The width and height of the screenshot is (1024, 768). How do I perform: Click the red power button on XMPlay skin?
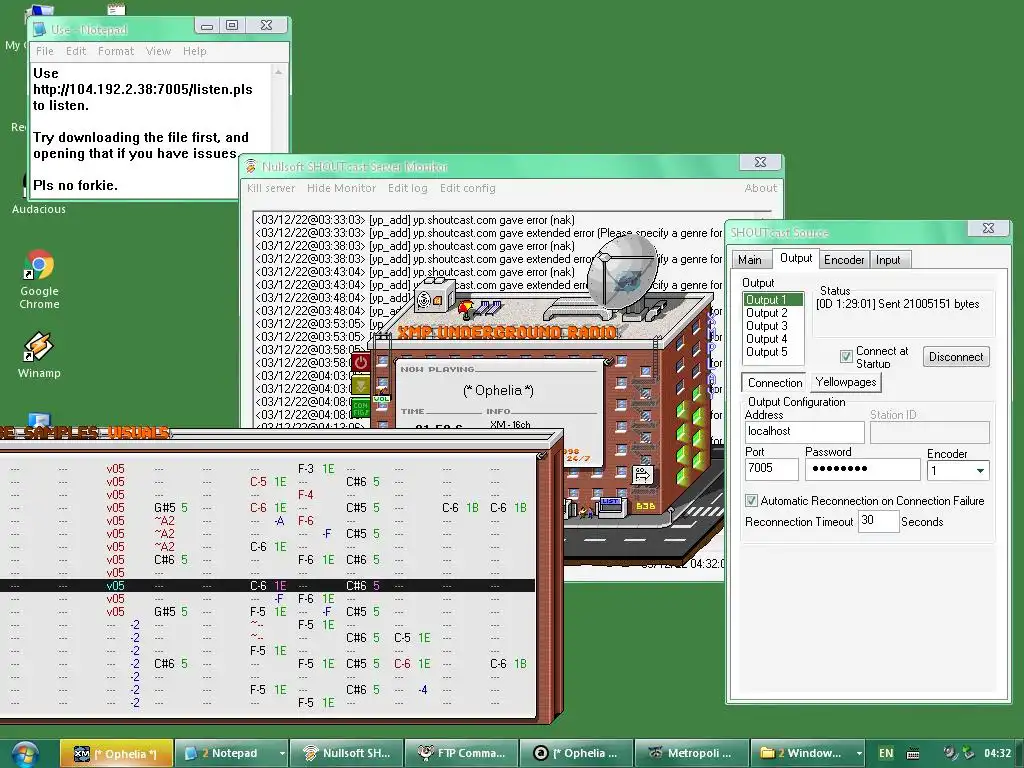click(x=361, y=362)
